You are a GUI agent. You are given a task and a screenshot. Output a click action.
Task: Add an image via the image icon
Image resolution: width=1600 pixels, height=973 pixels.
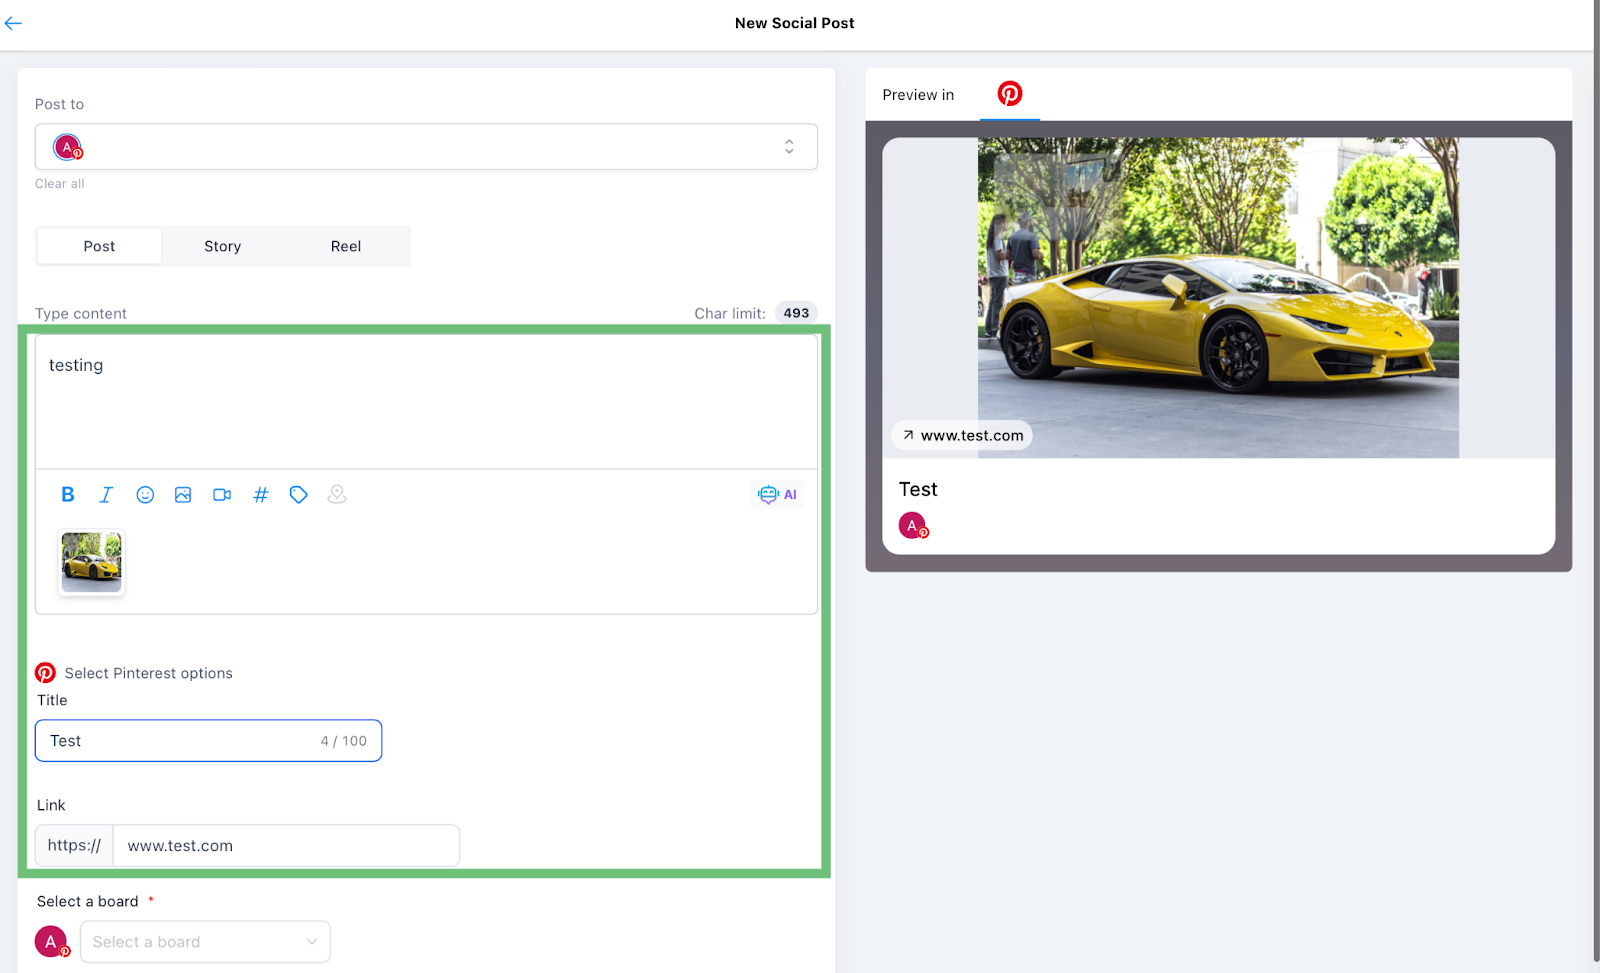point(183,494)
